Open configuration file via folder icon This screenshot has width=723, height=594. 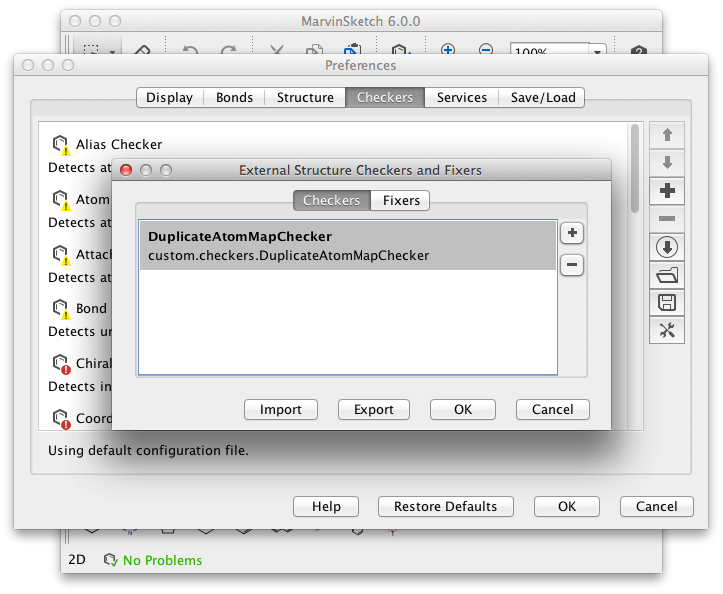pos(667,274)
